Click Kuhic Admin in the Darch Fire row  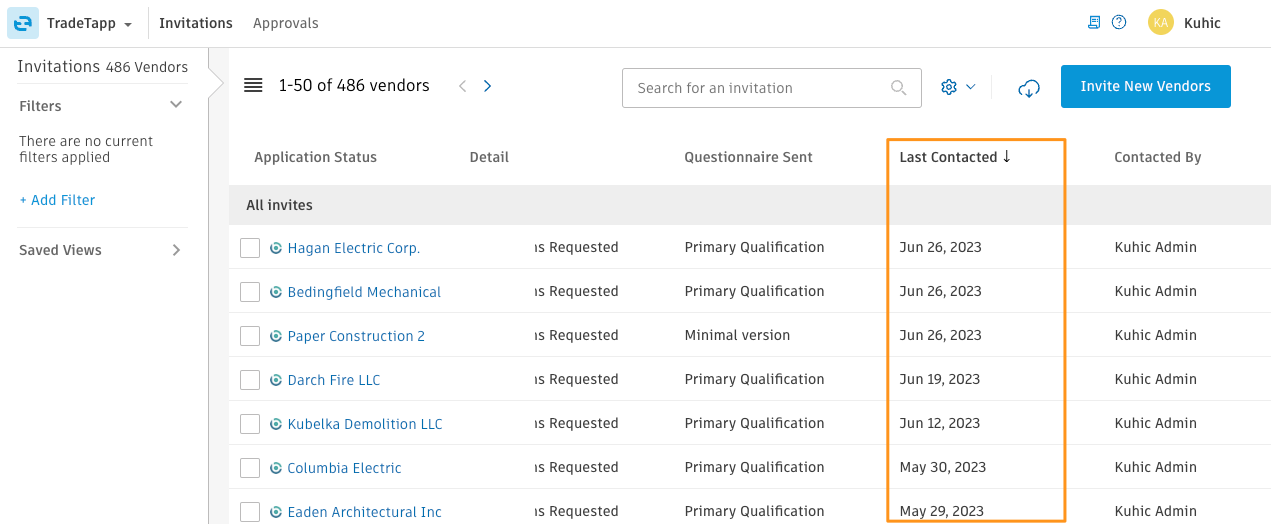(1155, 379)
